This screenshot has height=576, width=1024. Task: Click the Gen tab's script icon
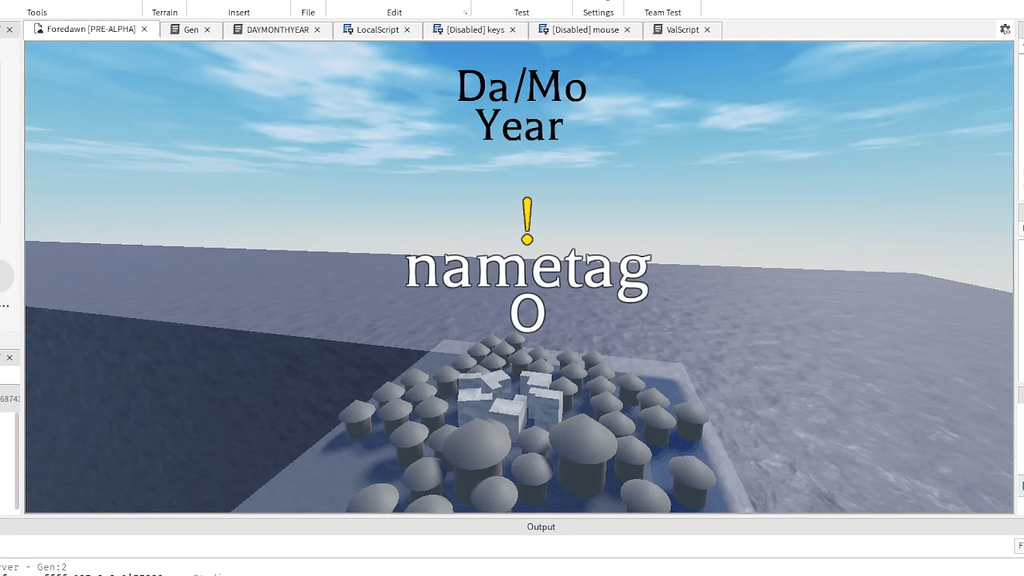(174, 29)
